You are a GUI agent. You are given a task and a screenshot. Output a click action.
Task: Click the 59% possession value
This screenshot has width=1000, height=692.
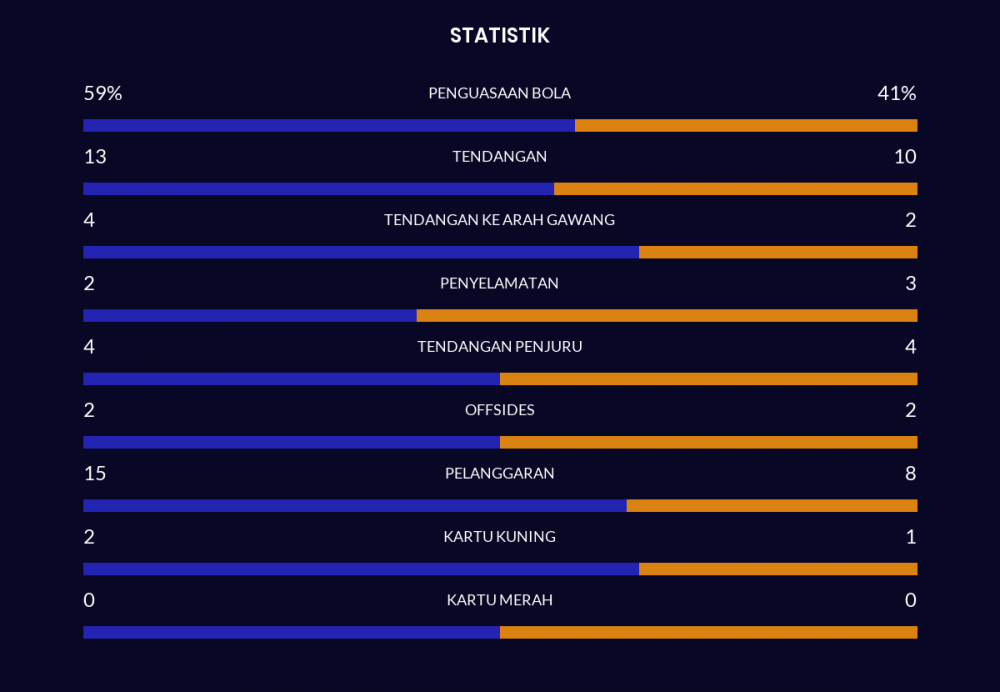pos(102,93)
